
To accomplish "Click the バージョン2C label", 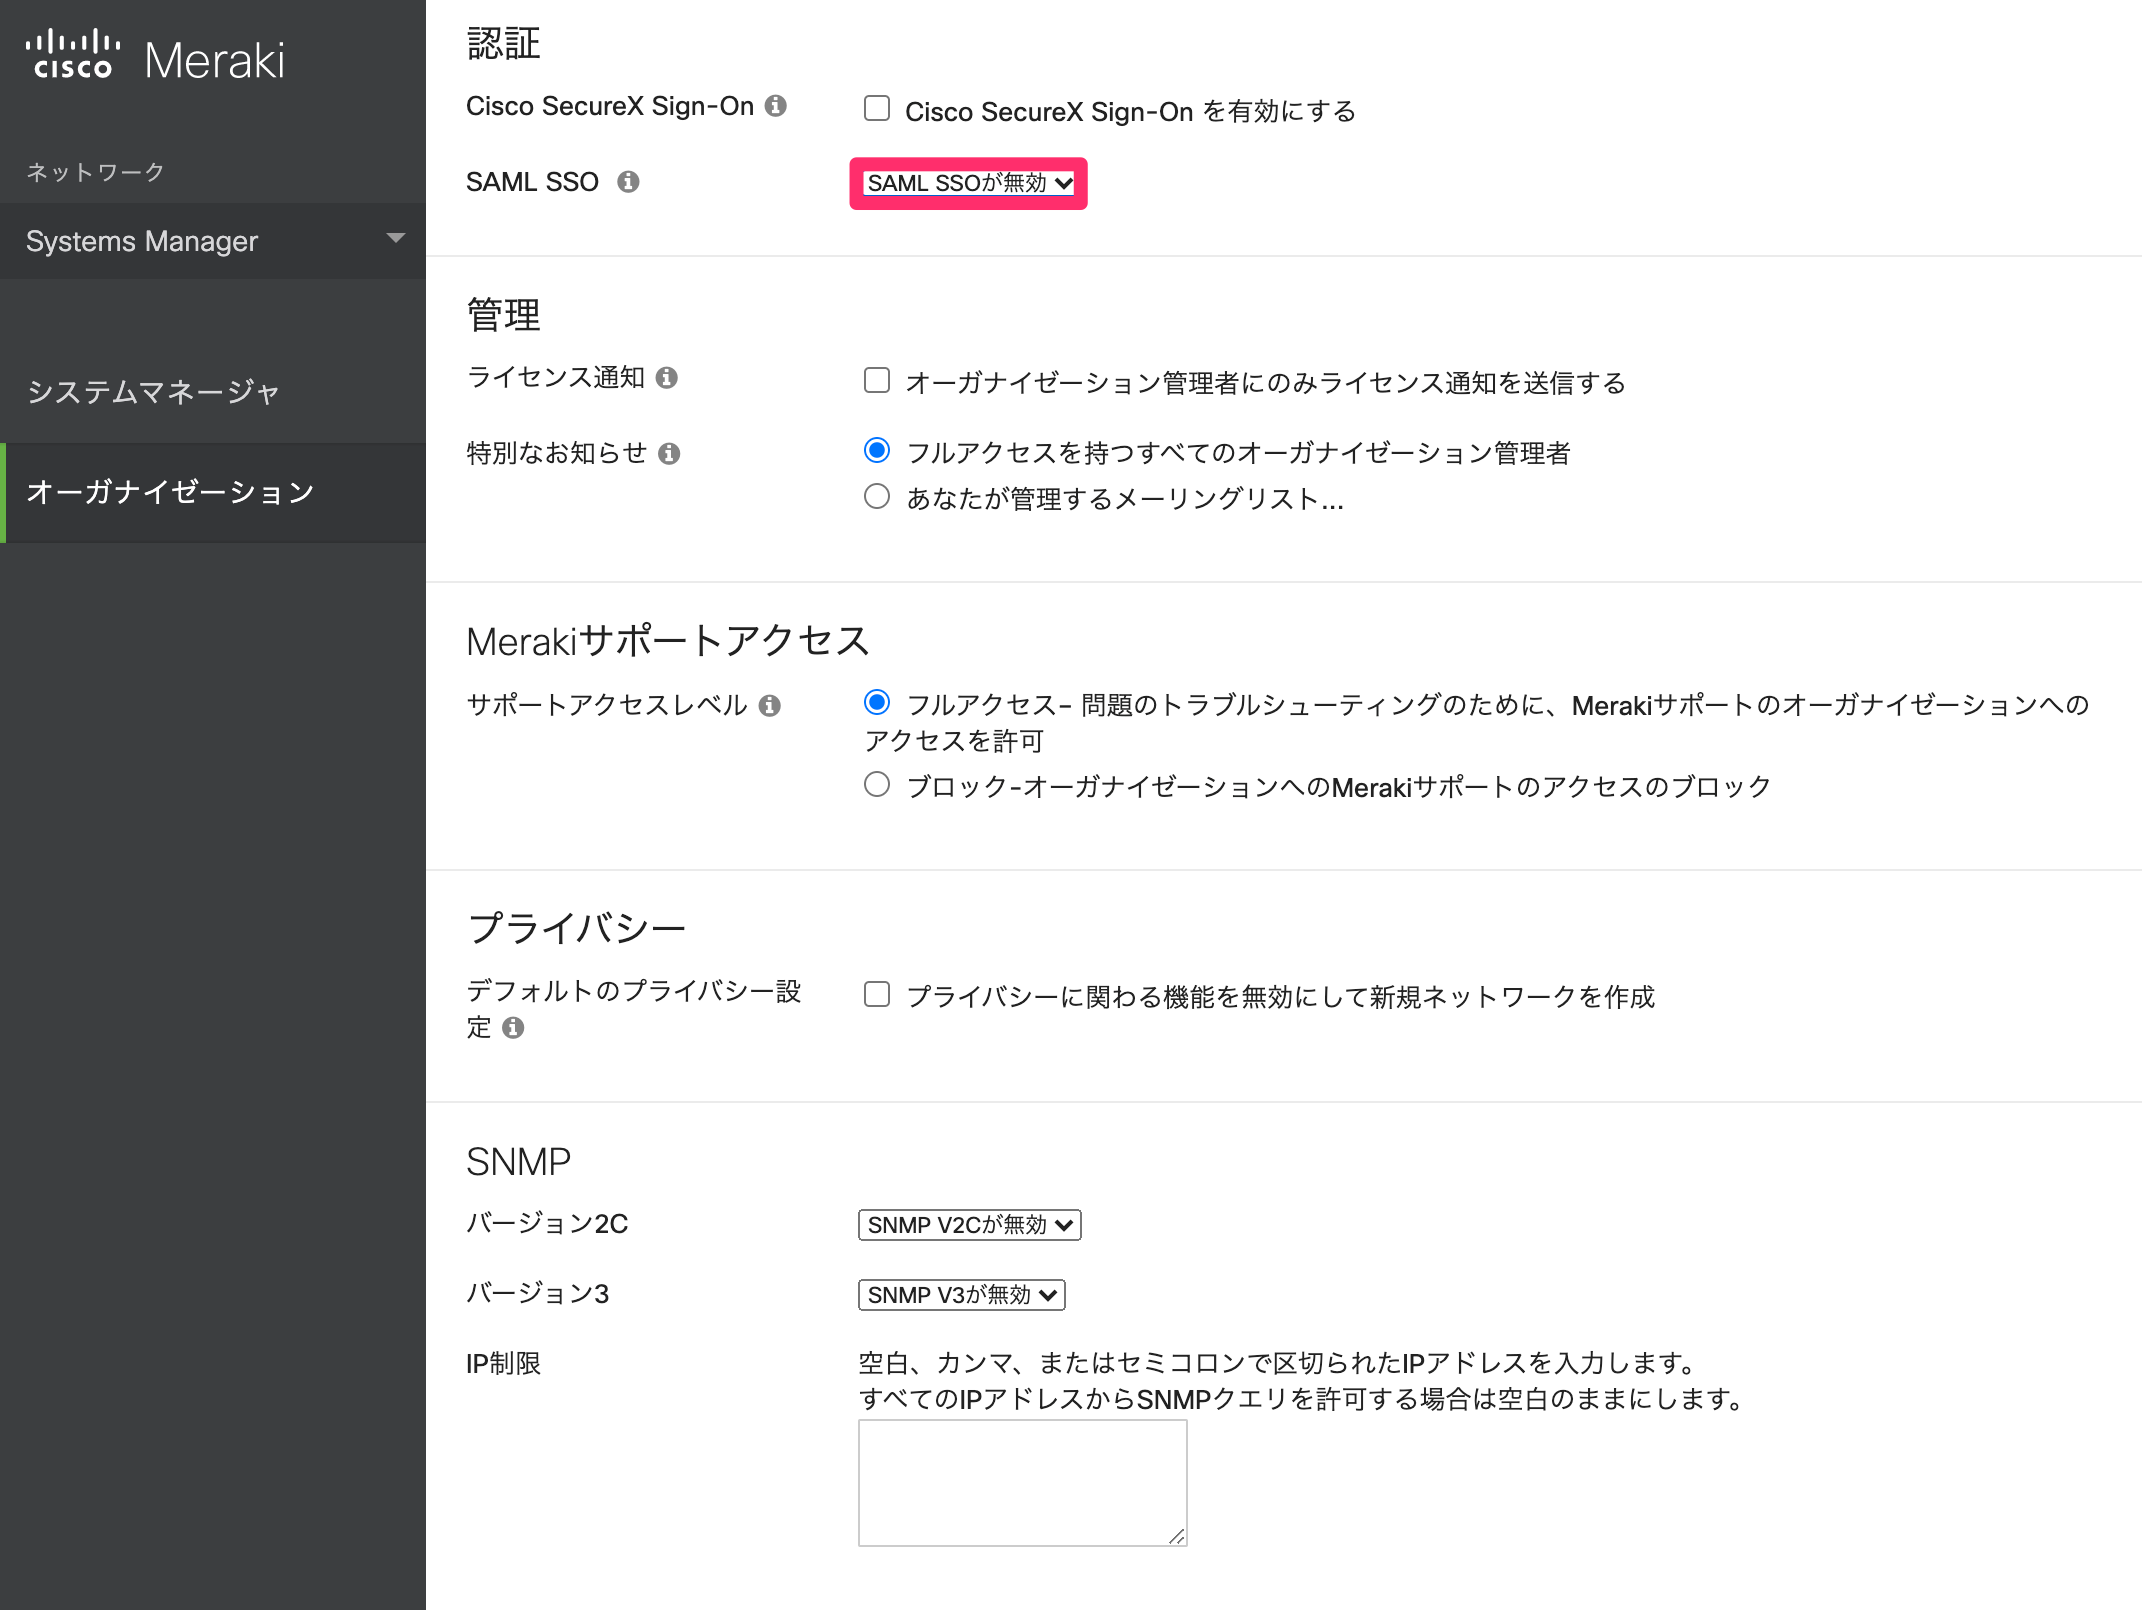I will (x=547, y=1224).
